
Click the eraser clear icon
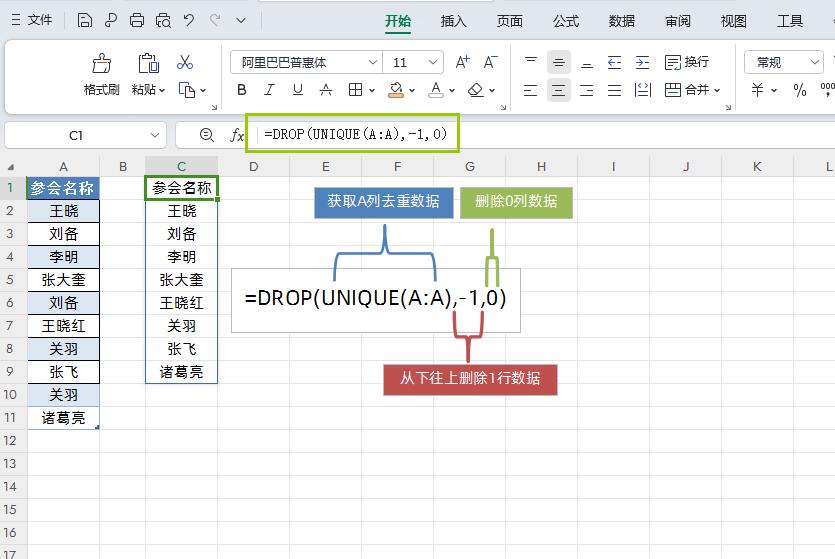coord(476,90)
